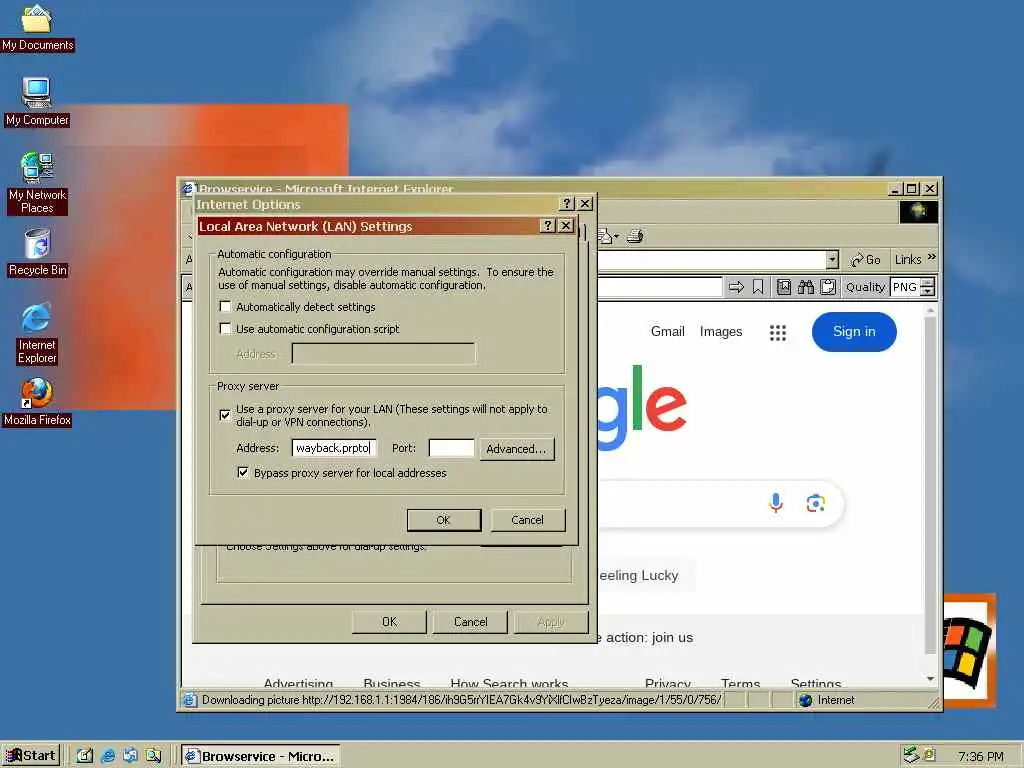This screenshot has width=1024, height=768.
Task: Click the network connection tray icon
Action: [x=911, y=756]
